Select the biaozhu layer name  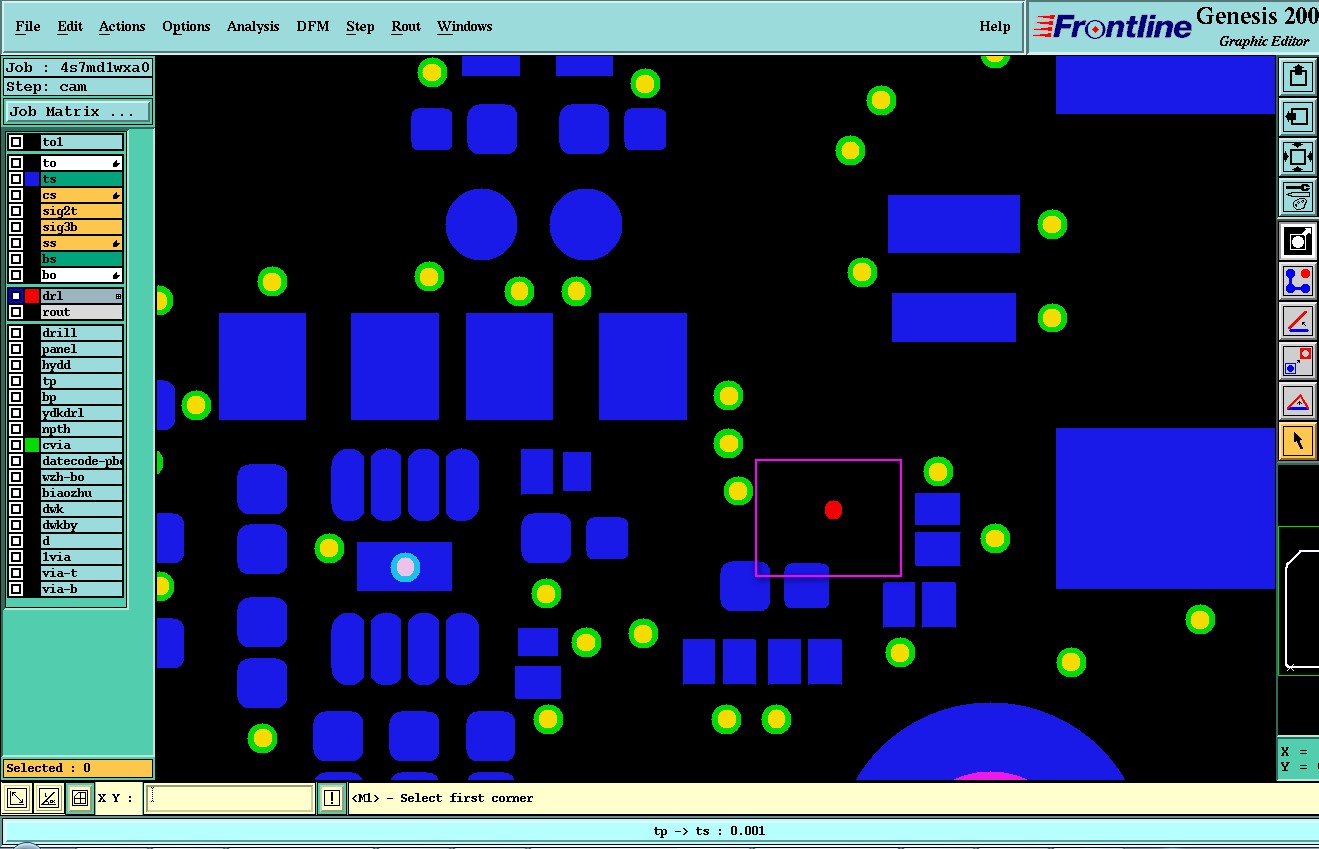[81, 493]
